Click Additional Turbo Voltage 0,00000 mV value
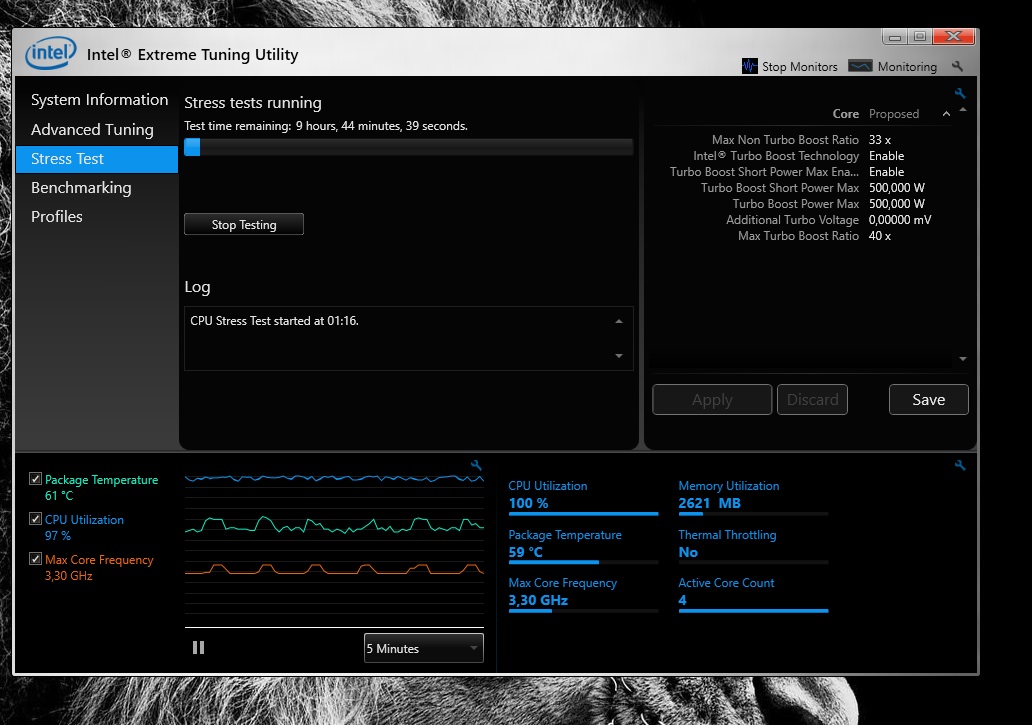 900,220
